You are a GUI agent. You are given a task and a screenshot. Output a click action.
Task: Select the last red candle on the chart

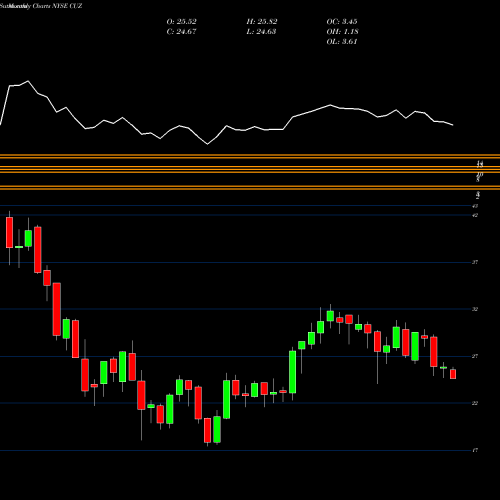point(453,374)
